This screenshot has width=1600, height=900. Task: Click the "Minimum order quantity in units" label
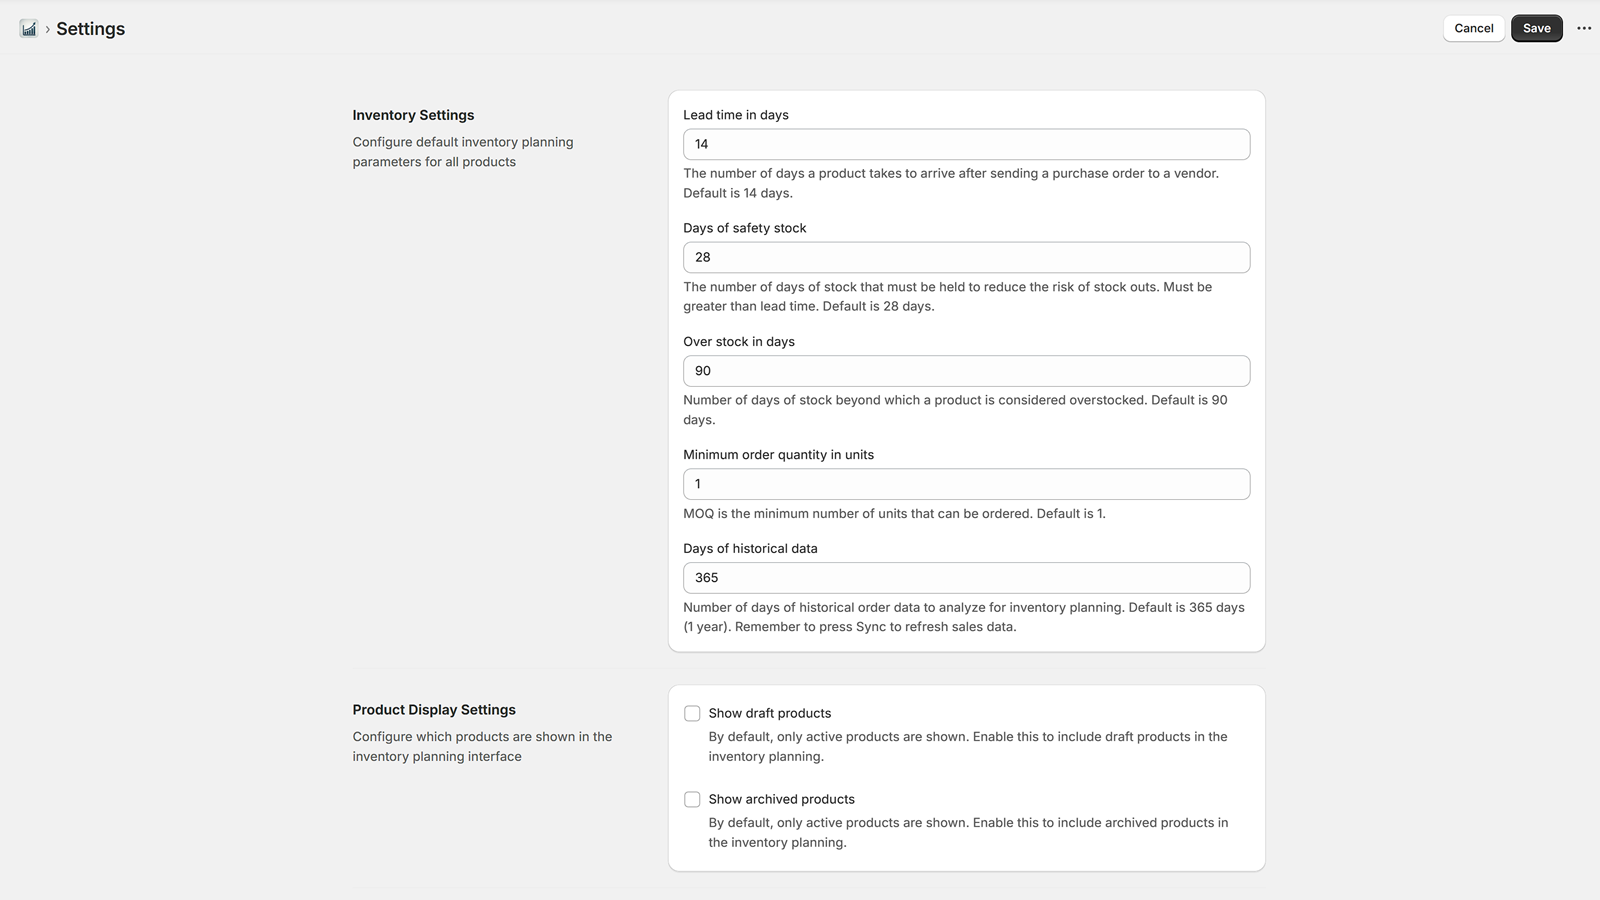pos(778,455)
